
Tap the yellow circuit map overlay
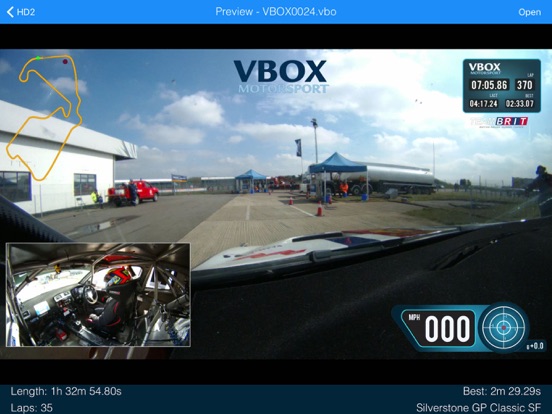pyautogui.click(x=45, y=117)
